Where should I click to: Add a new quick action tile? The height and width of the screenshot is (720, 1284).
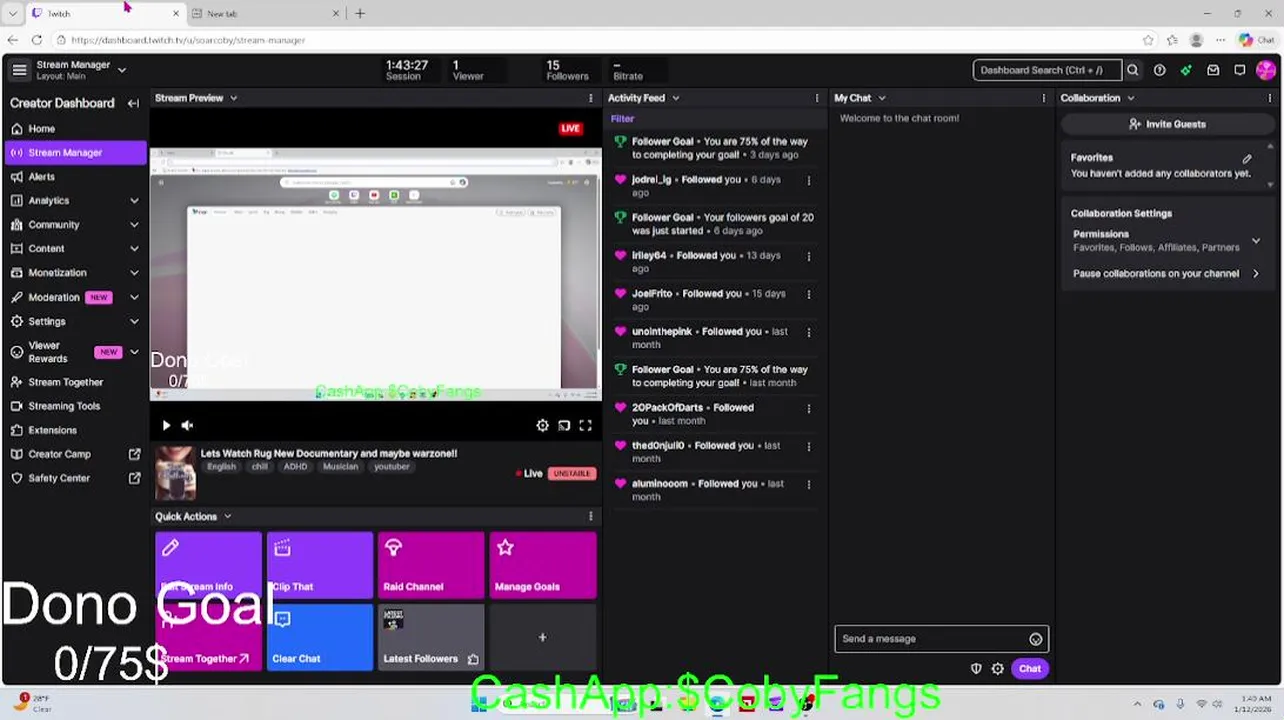click(543, 637)
